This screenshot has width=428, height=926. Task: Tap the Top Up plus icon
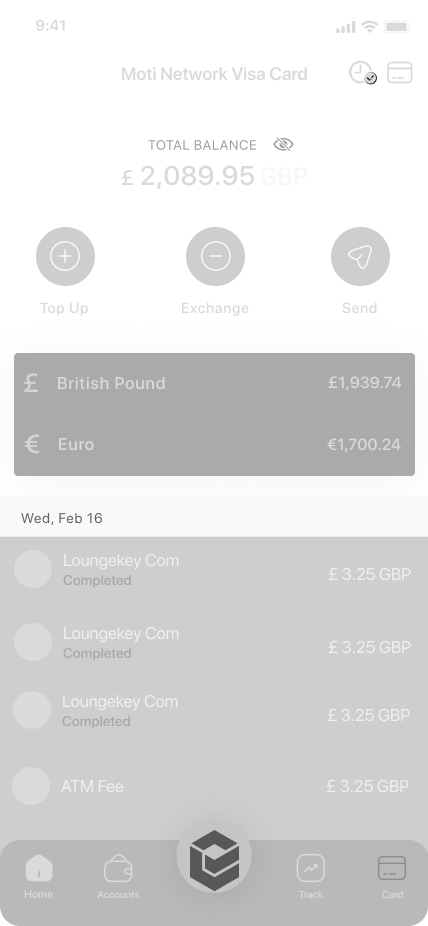pyautogui.click(x=65, y=256)
